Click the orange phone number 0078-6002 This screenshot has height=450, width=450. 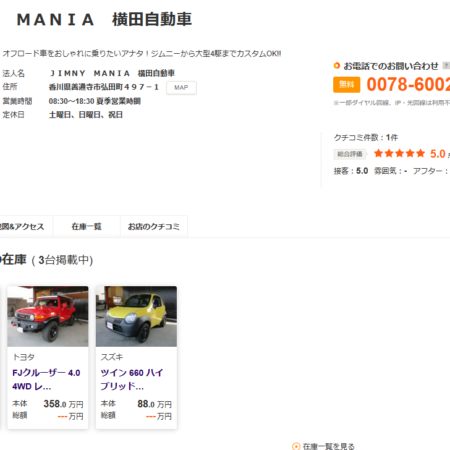(x=408, y=84)
